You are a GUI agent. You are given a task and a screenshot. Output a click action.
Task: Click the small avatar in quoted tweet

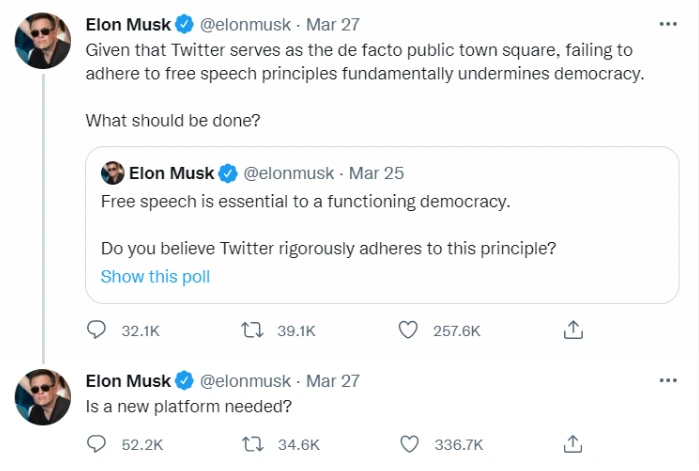coord(112,173)
